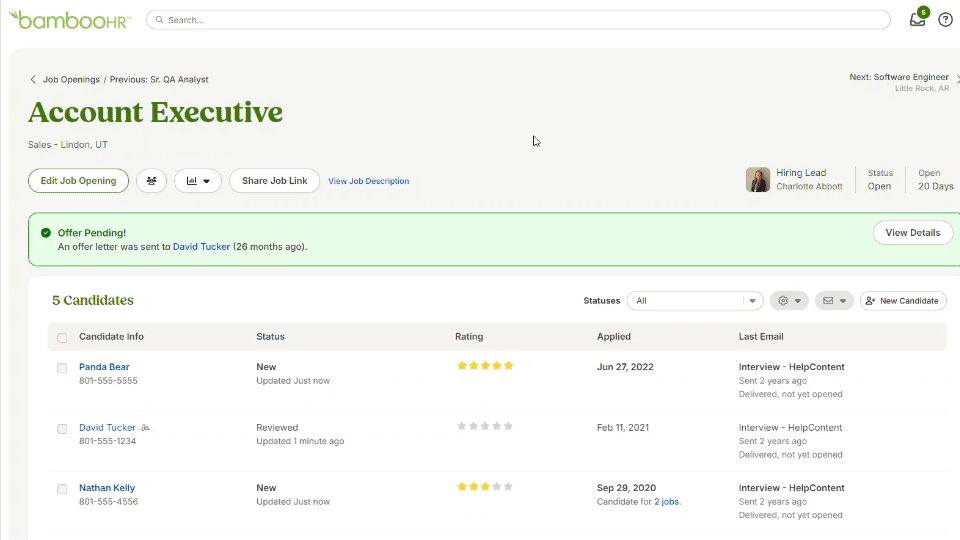Viewport: 960px width, 540px height.
Task: Open the BambooHR logo home link
Action: pyautogui.click(x=69, y=20)
